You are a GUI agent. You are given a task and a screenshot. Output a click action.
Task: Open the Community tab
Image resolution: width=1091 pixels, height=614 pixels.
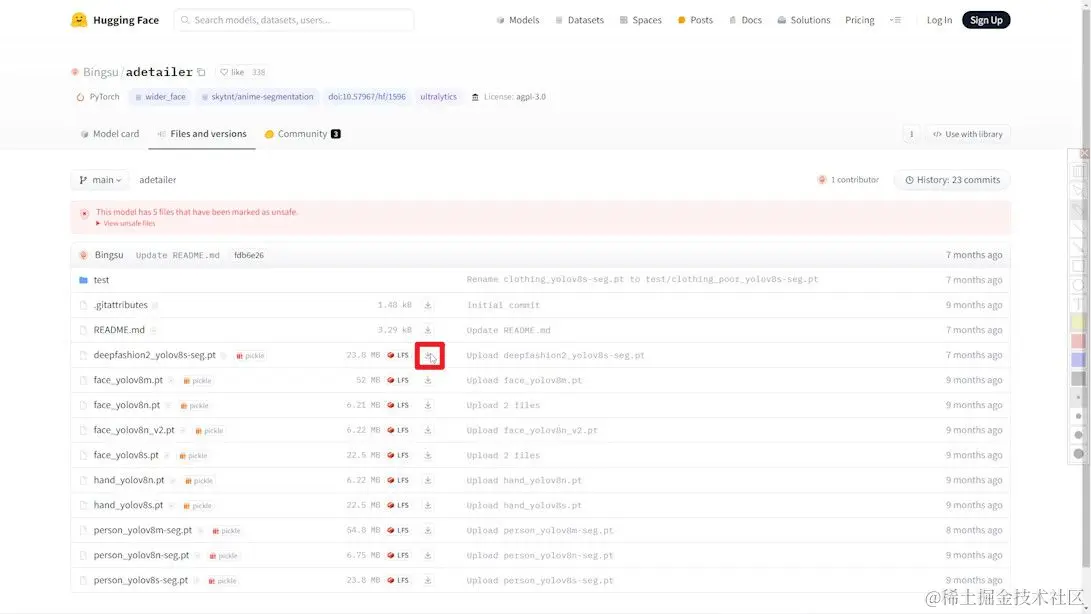coord(302,134)
